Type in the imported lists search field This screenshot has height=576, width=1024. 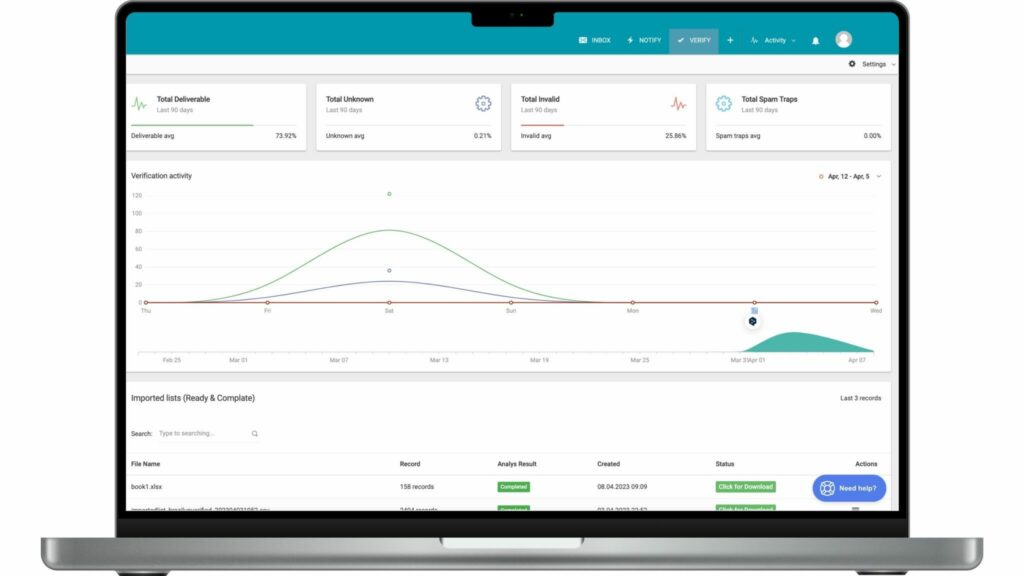point(203,434)
